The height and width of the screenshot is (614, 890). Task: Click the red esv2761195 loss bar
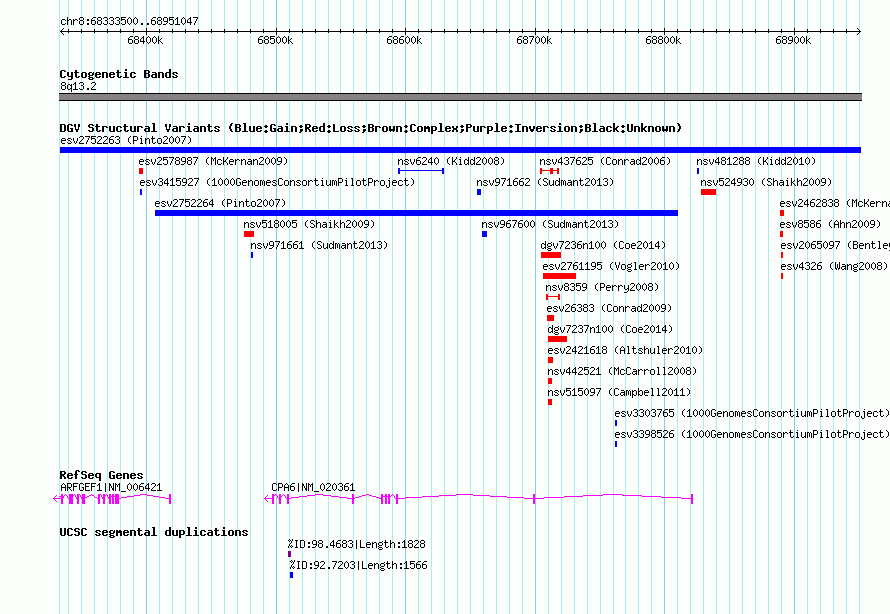tap(559, 276)
